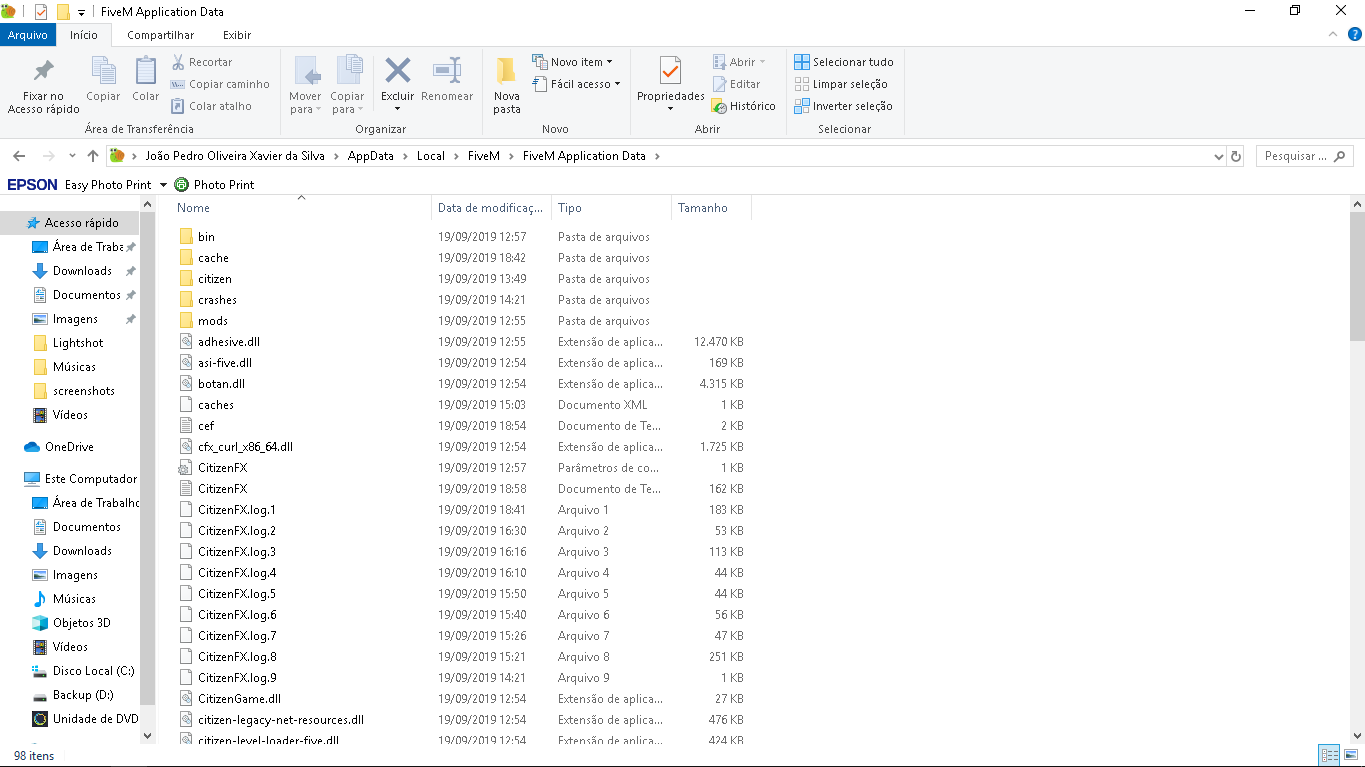Viewport: 1365px width, 767px height.
Task: Select all items with Selecionar tudo
Action: [x=844, y=62]
